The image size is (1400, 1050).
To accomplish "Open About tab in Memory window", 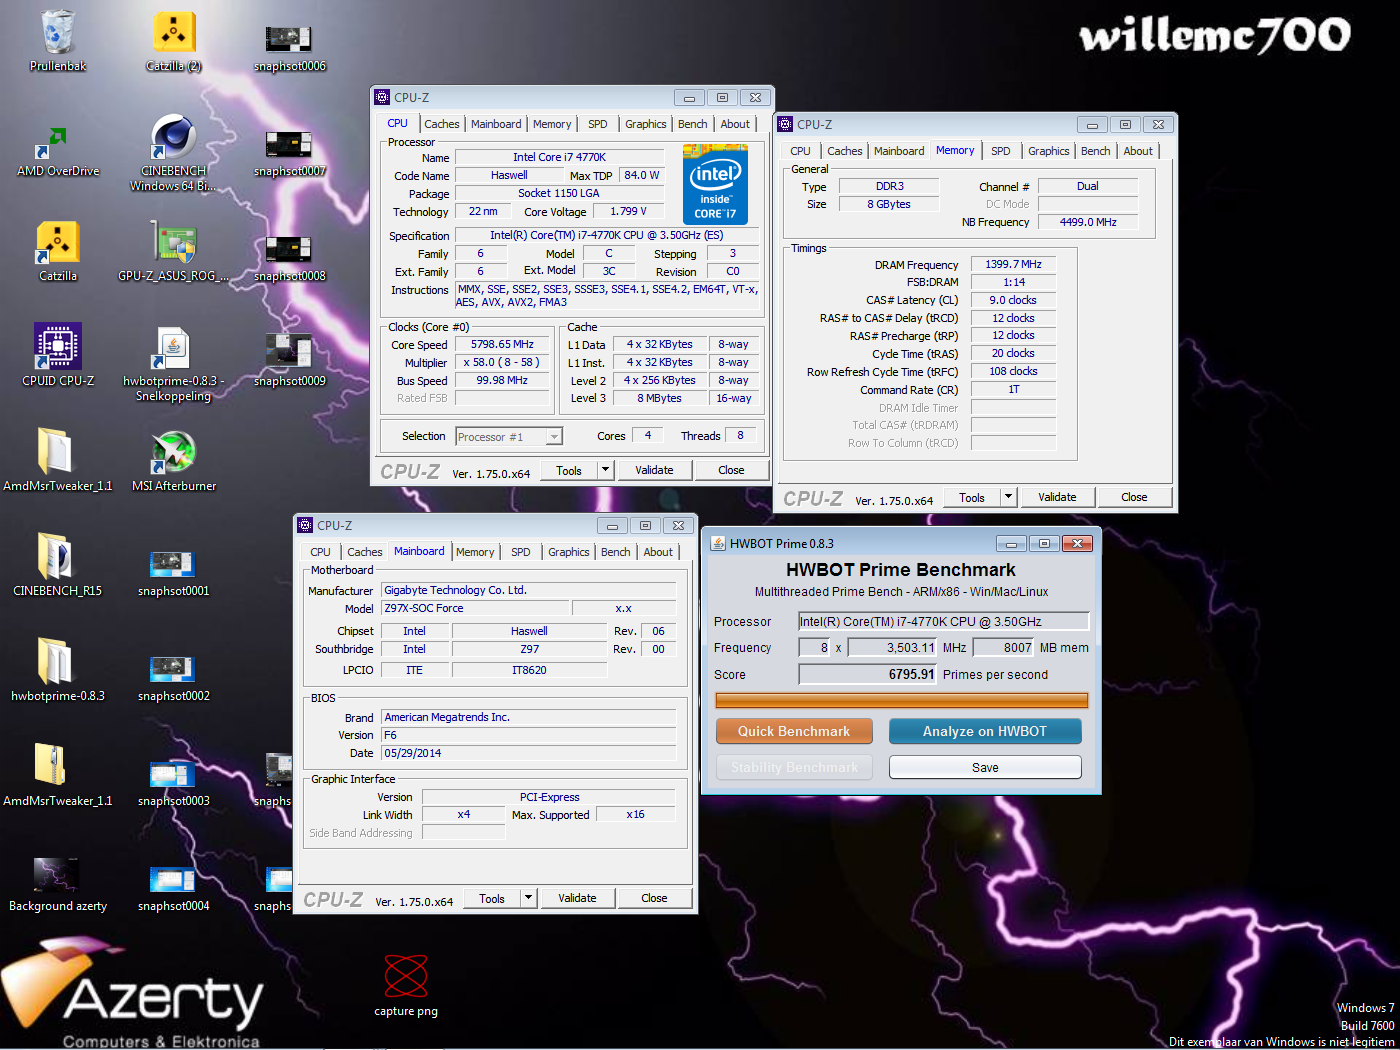I will pos(1138,151).
